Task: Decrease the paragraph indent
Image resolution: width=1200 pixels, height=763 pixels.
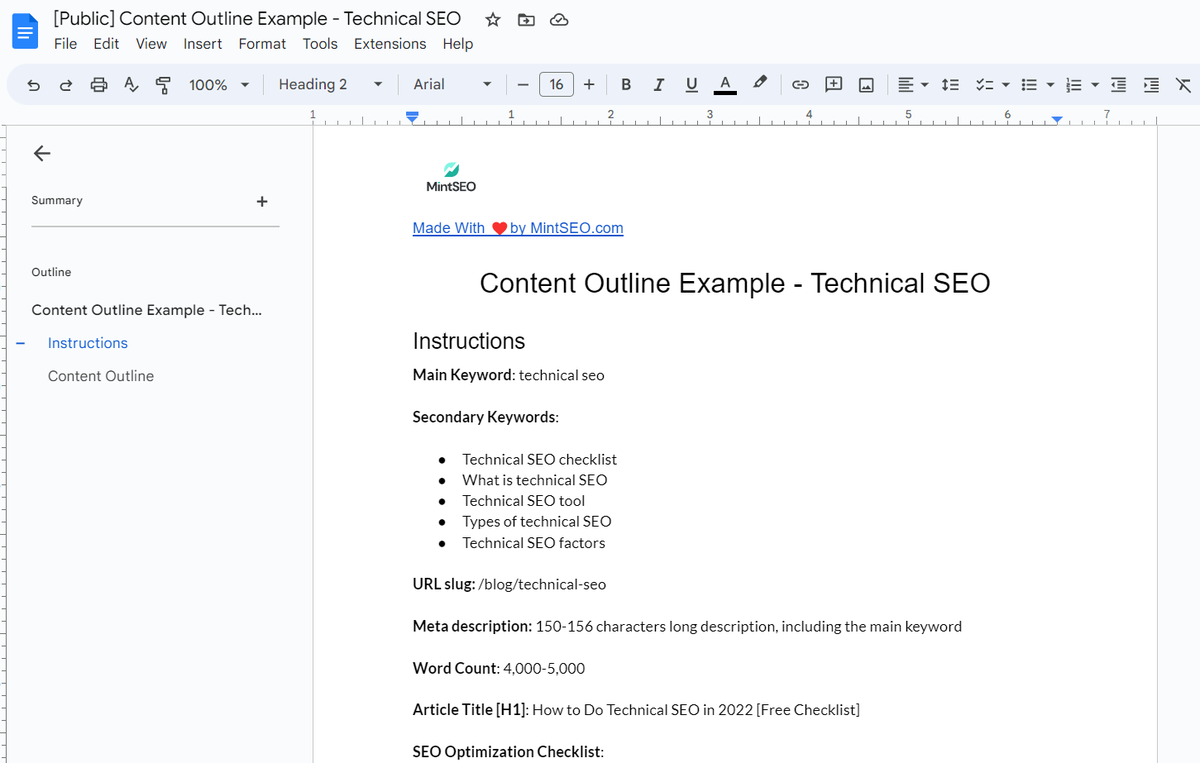Action: coord(1119,85)
